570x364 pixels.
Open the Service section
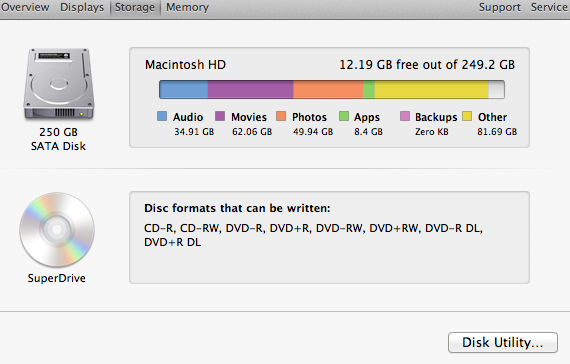point(550,7)
